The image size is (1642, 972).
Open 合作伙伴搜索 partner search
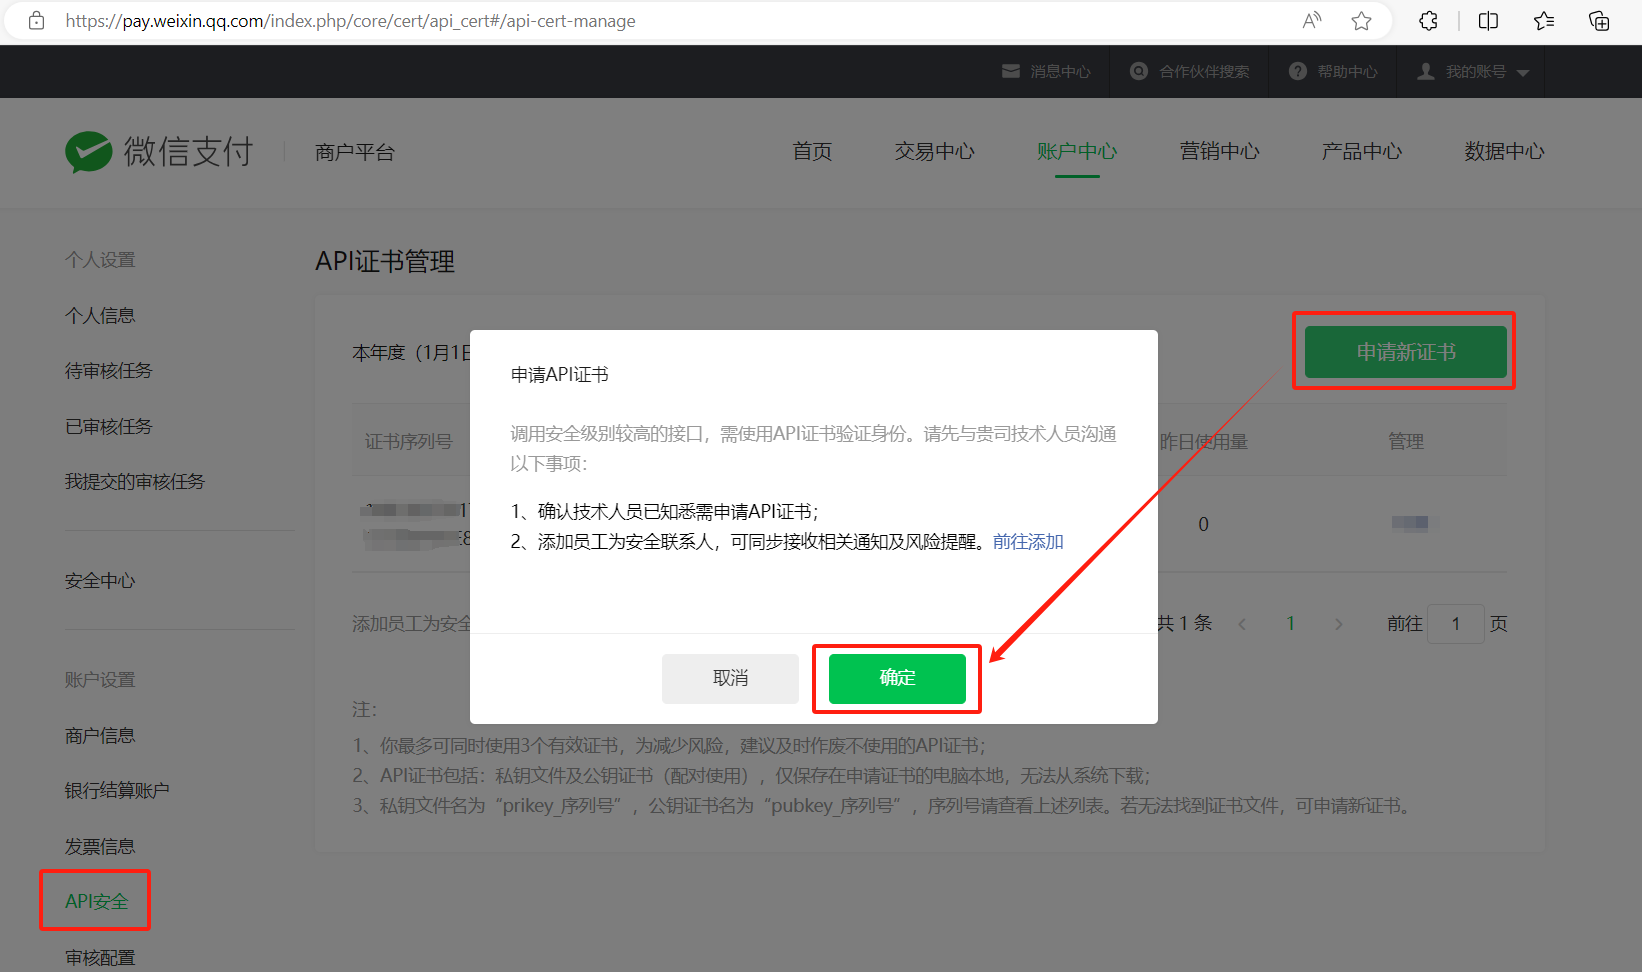click(x=1189, y=71)
